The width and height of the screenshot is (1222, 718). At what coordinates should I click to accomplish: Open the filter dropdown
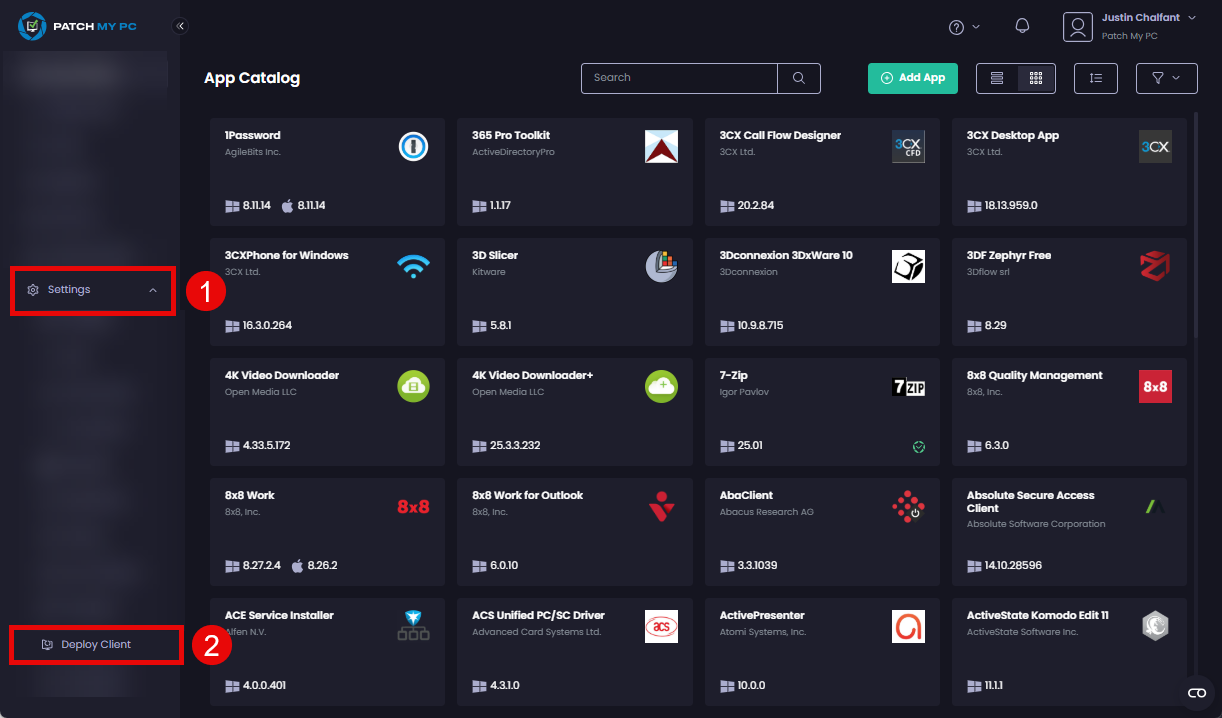coord(1166,78)
